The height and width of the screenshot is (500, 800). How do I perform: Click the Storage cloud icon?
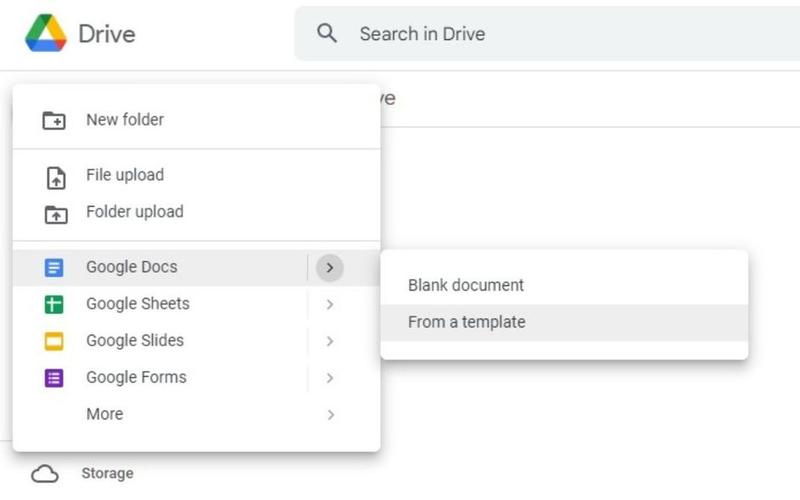[x=45, y=473]
